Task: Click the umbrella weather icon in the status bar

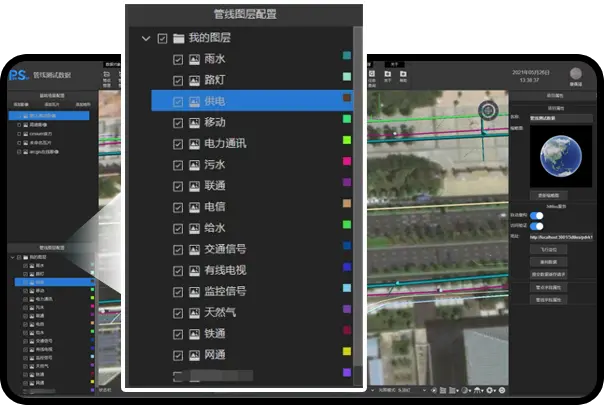Action: coord(477,390)
